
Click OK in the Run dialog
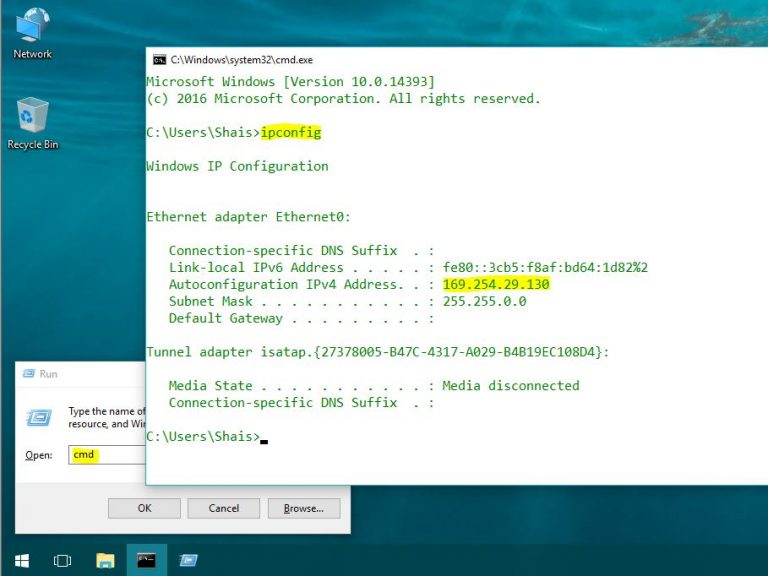(x=144, y=508)
